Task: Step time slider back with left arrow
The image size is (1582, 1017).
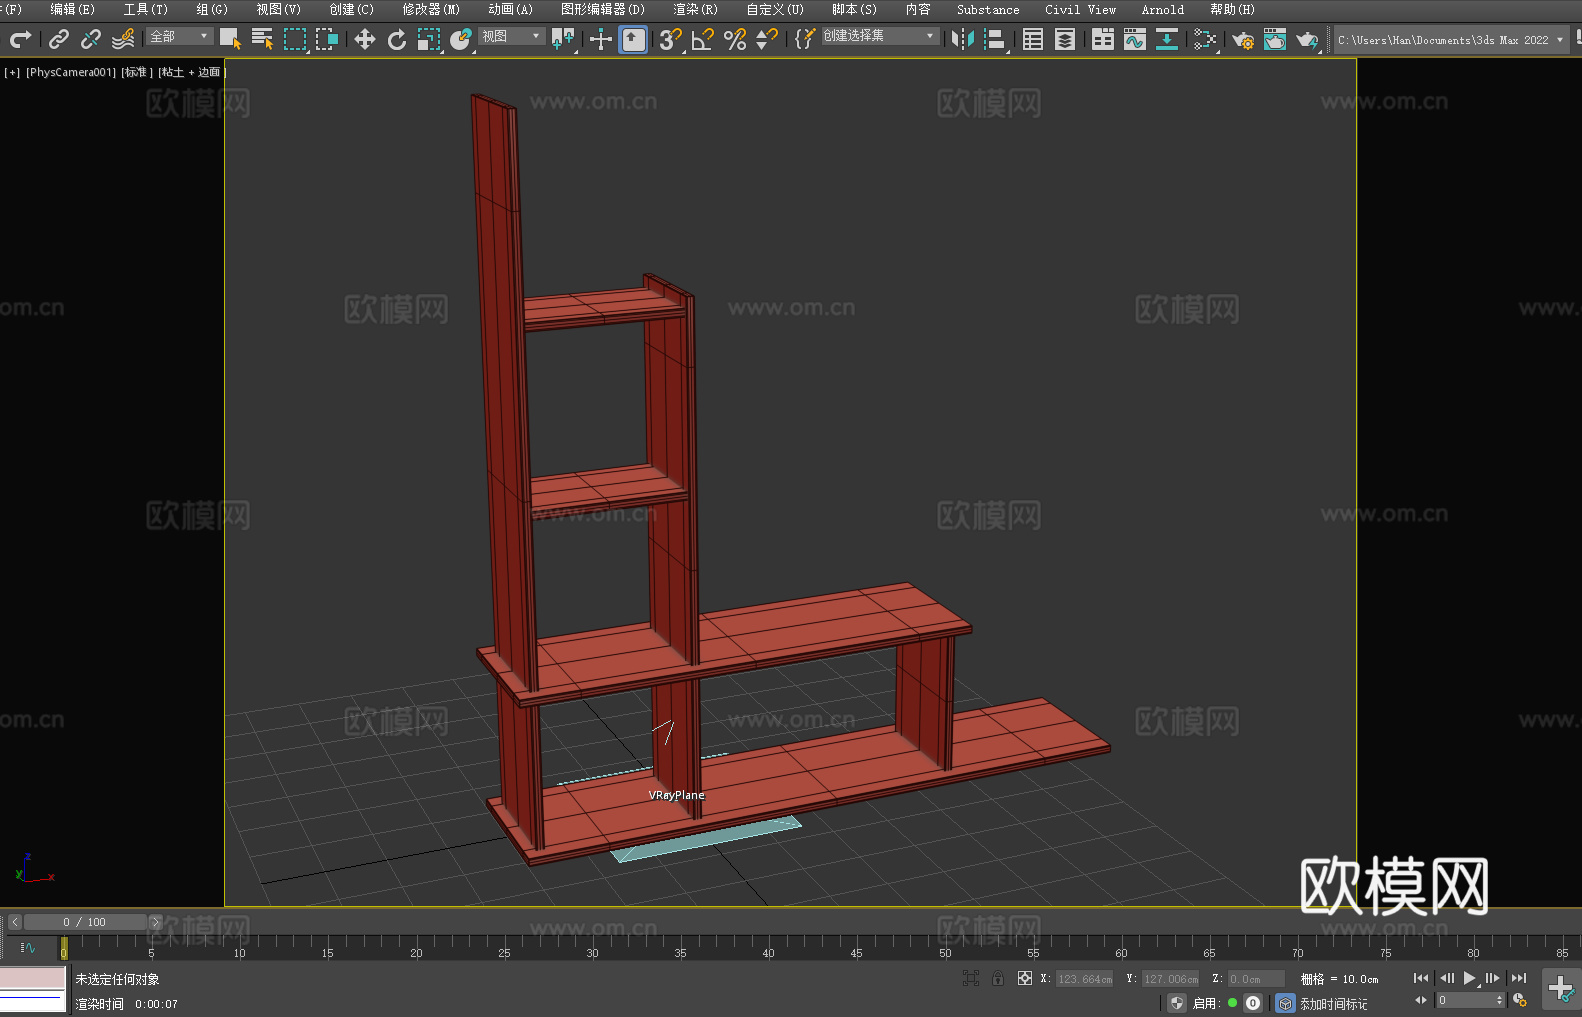Action: (x=15, y=922)
